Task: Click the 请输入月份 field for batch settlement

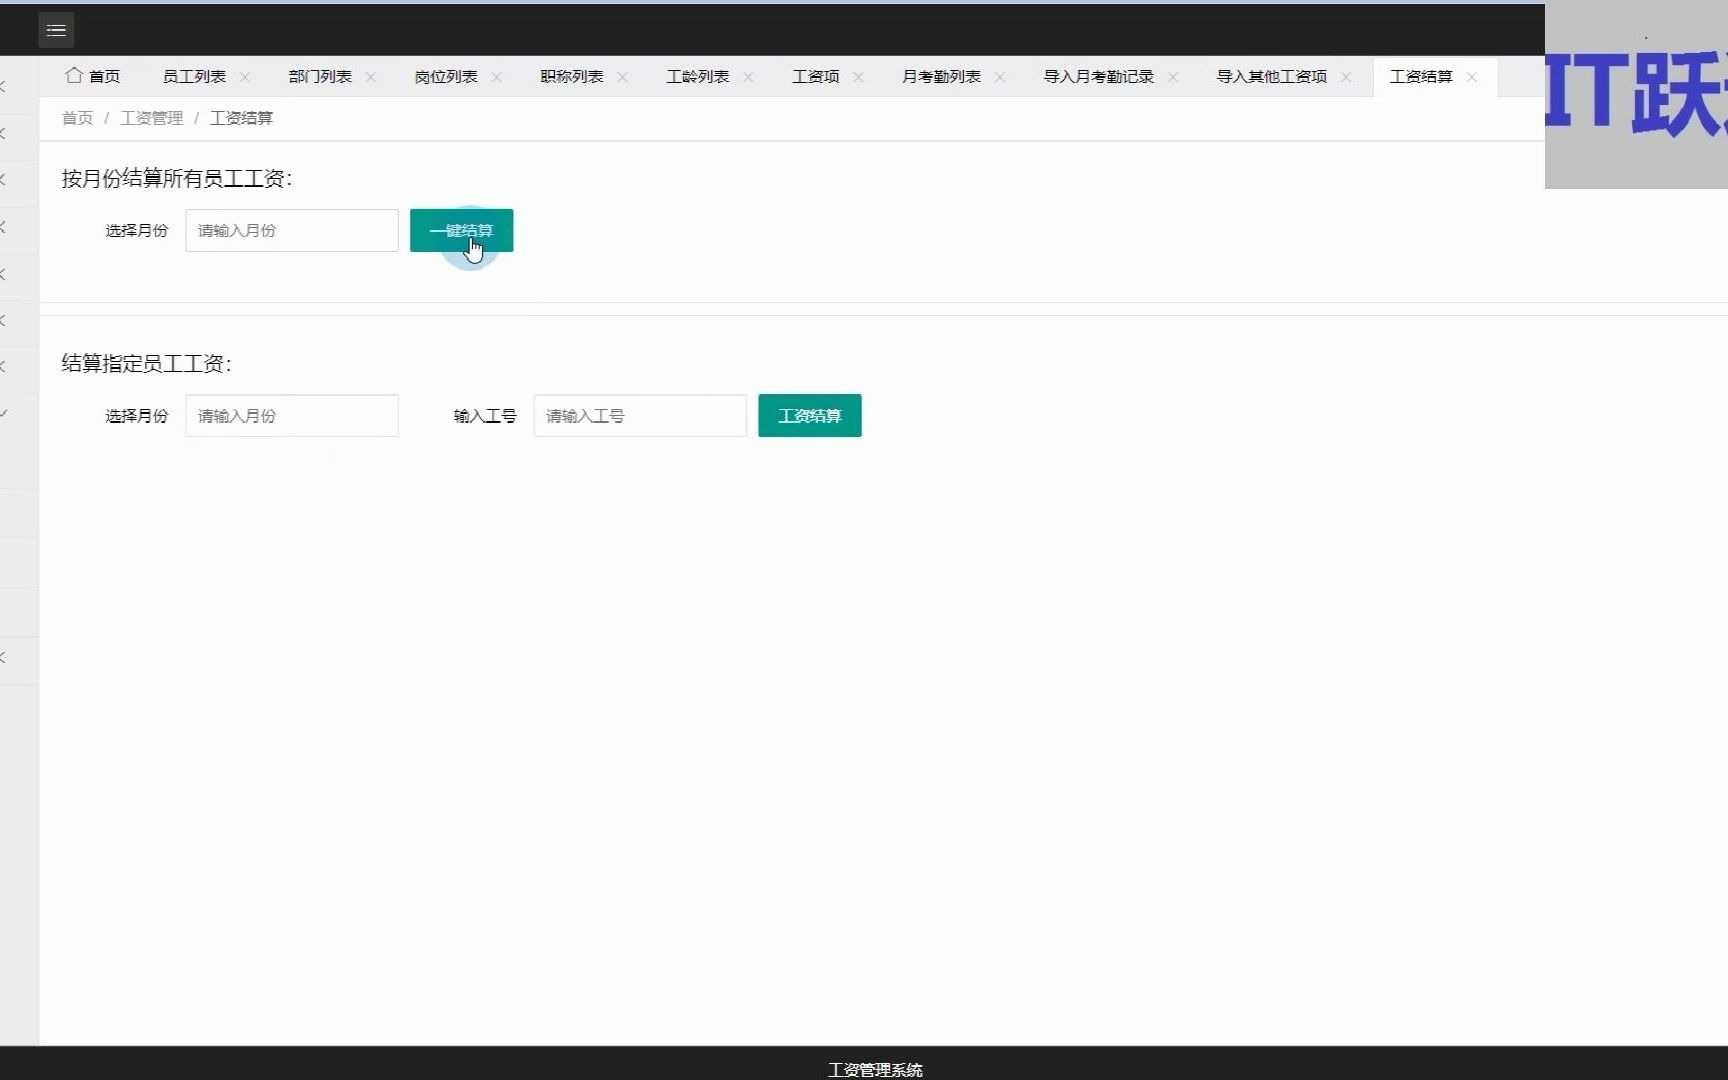Action: click(291, 230)
